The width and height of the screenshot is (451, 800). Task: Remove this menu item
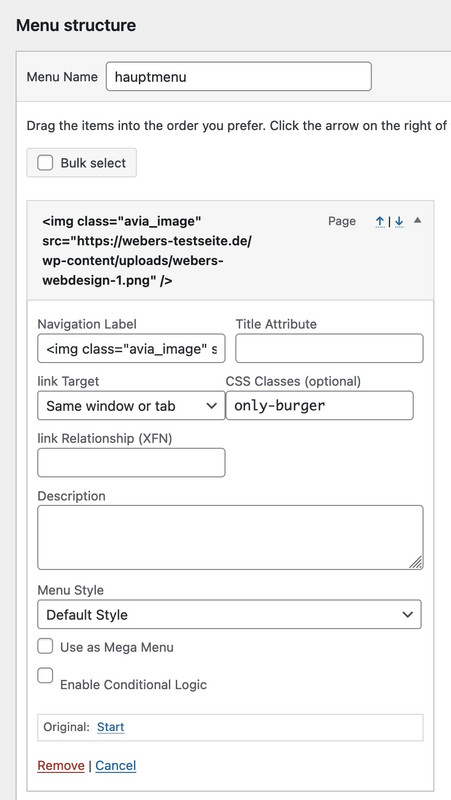tap(61, 765)
